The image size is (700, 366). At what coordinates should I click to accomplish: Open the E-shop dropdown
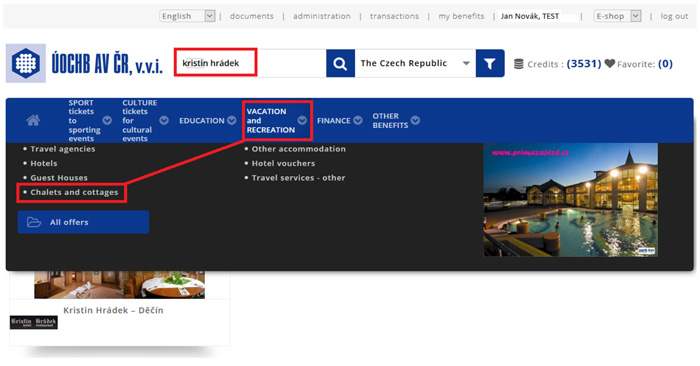tap(618, 16)
